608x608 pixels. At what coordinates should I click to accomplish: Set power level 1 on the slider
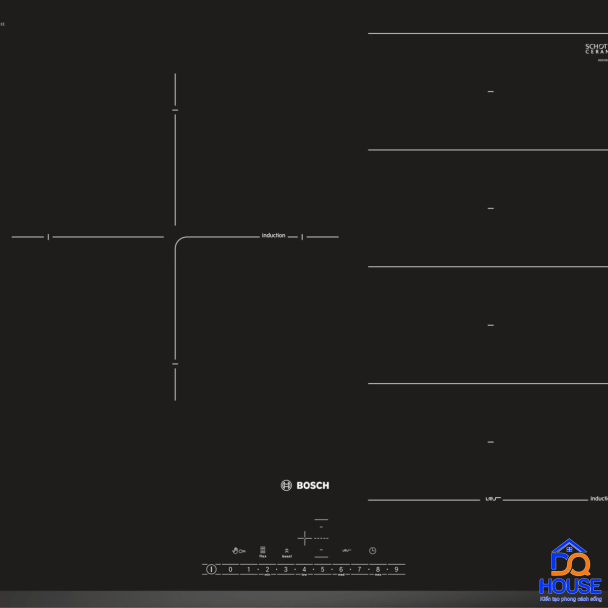click(249, 569)
